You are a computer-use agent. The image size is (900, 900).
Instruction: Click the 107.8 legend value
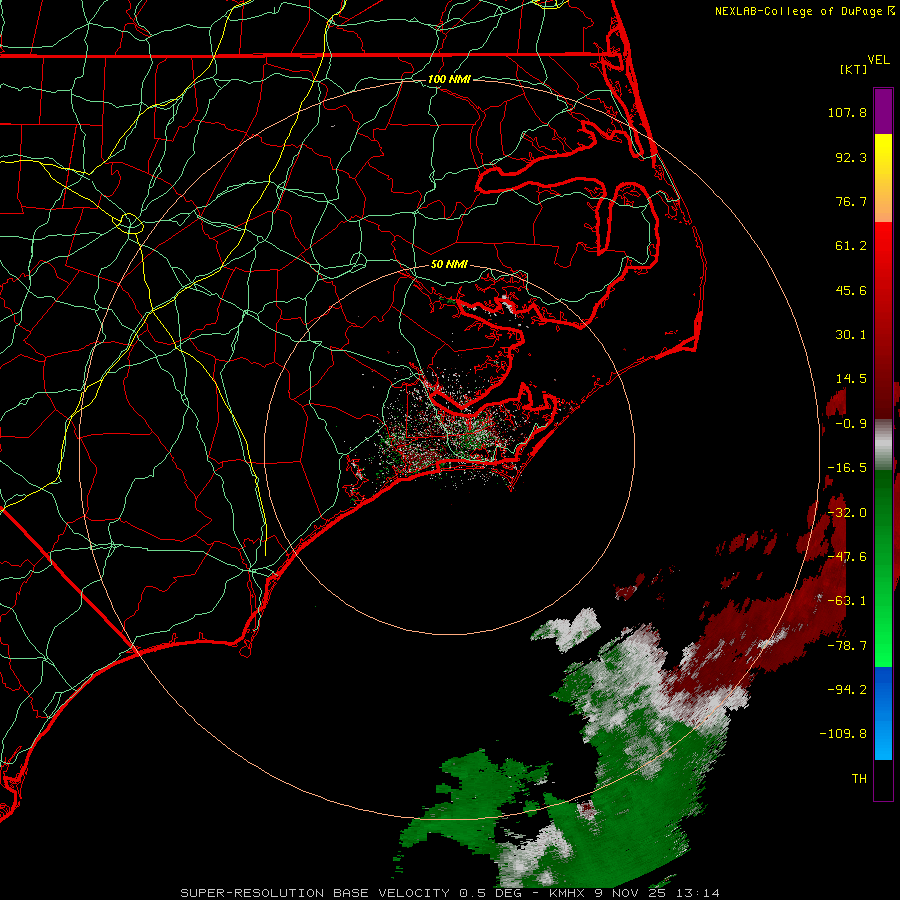tap(847, 112)
